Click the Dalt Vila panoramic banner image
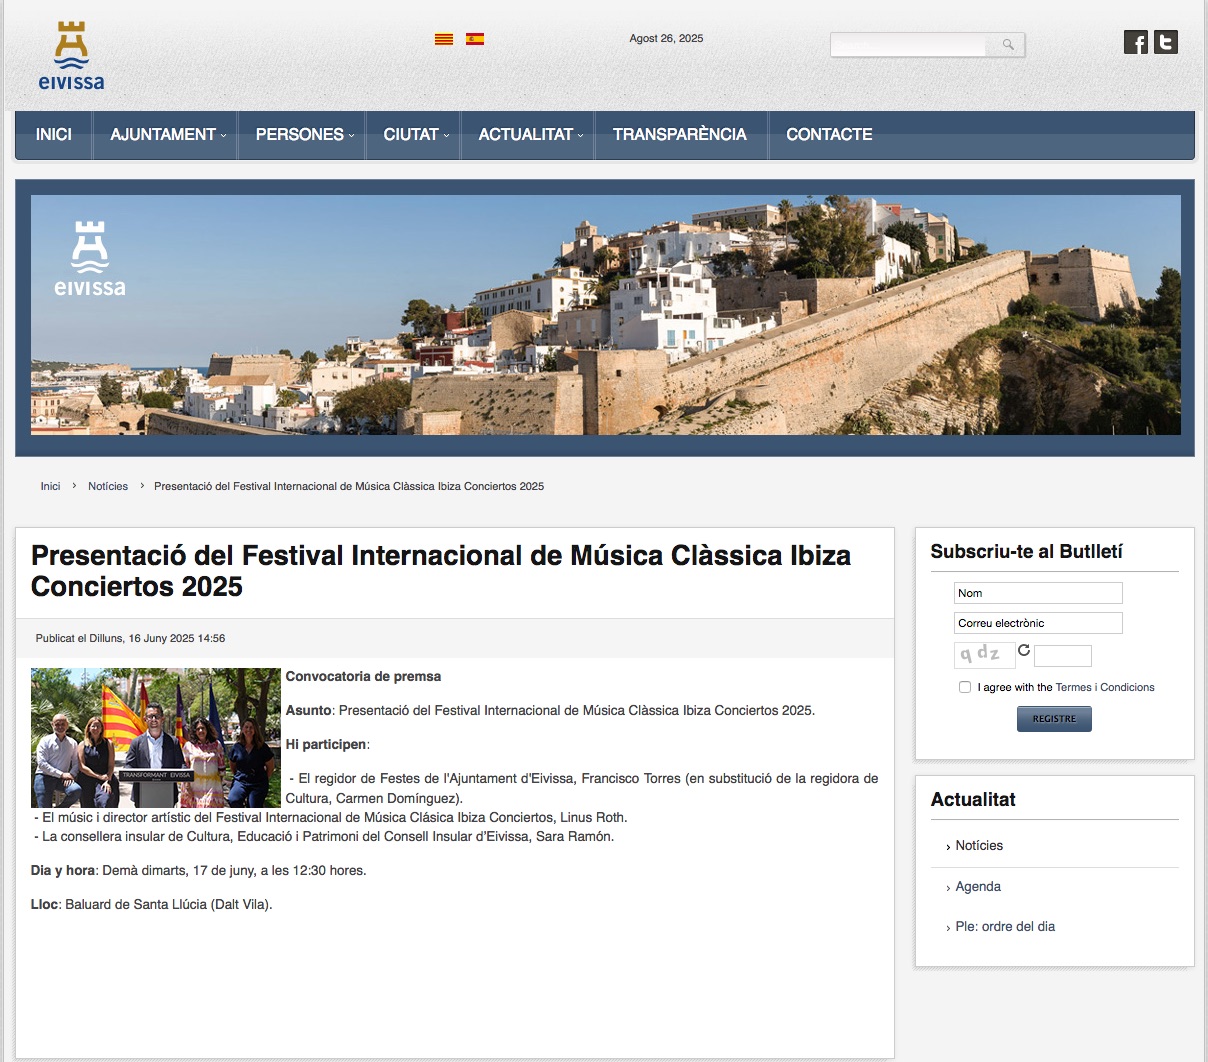This screenshot has width=1208, height=1062. coord(605,315)
